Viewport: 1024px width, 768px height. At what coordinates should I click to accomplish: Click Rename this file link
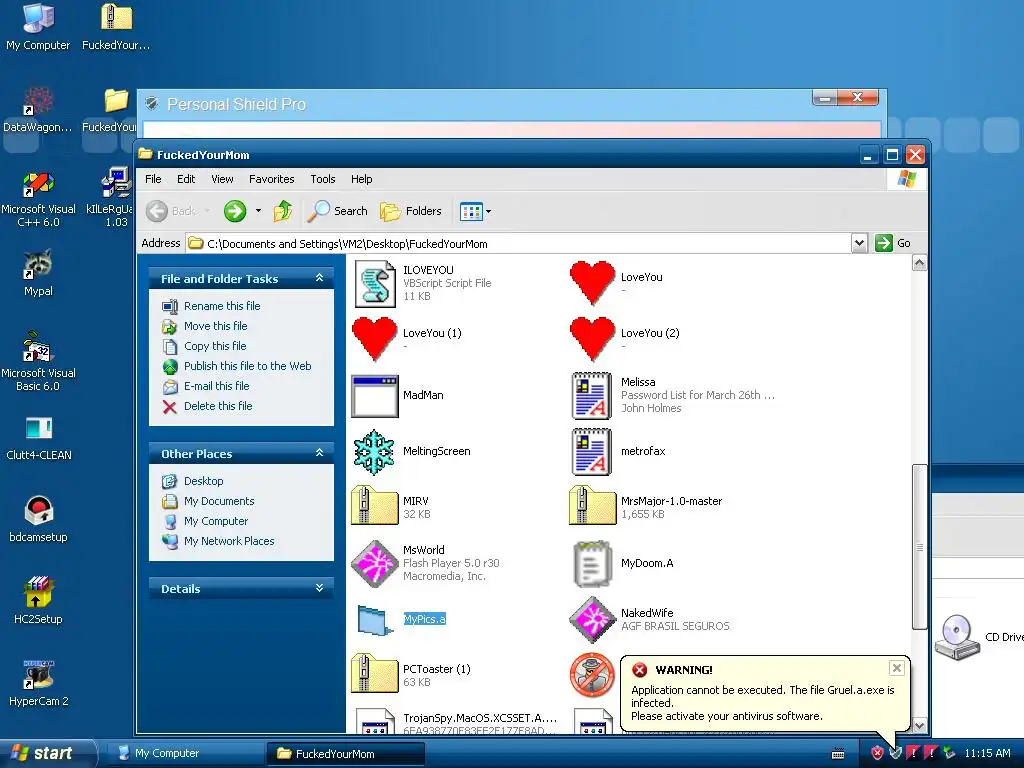222,306
